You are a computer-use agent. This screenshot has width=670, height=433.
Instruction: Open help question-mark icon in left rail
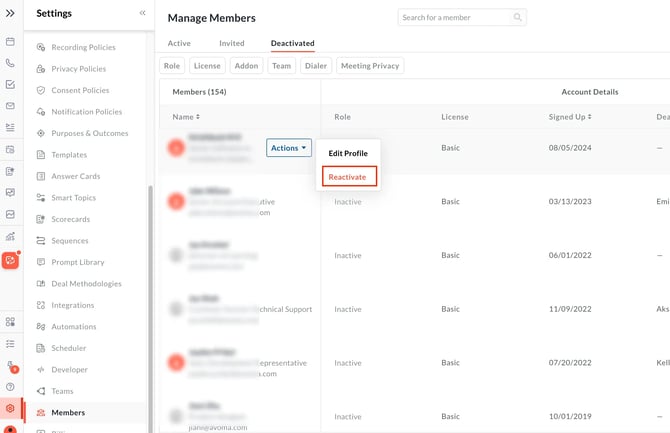tap(10, 387)
